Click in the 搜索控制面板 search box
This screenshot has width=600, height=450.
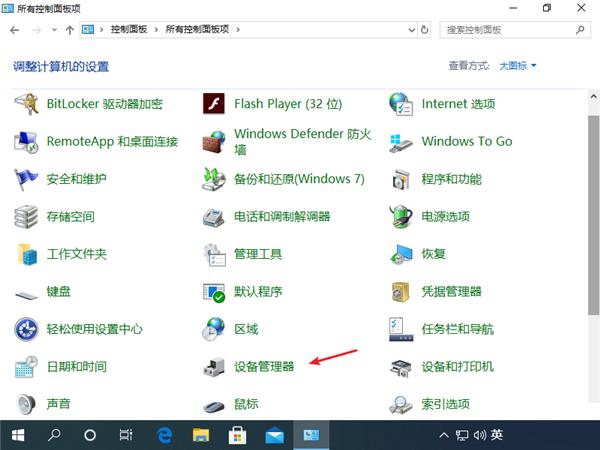pos(515,30)
